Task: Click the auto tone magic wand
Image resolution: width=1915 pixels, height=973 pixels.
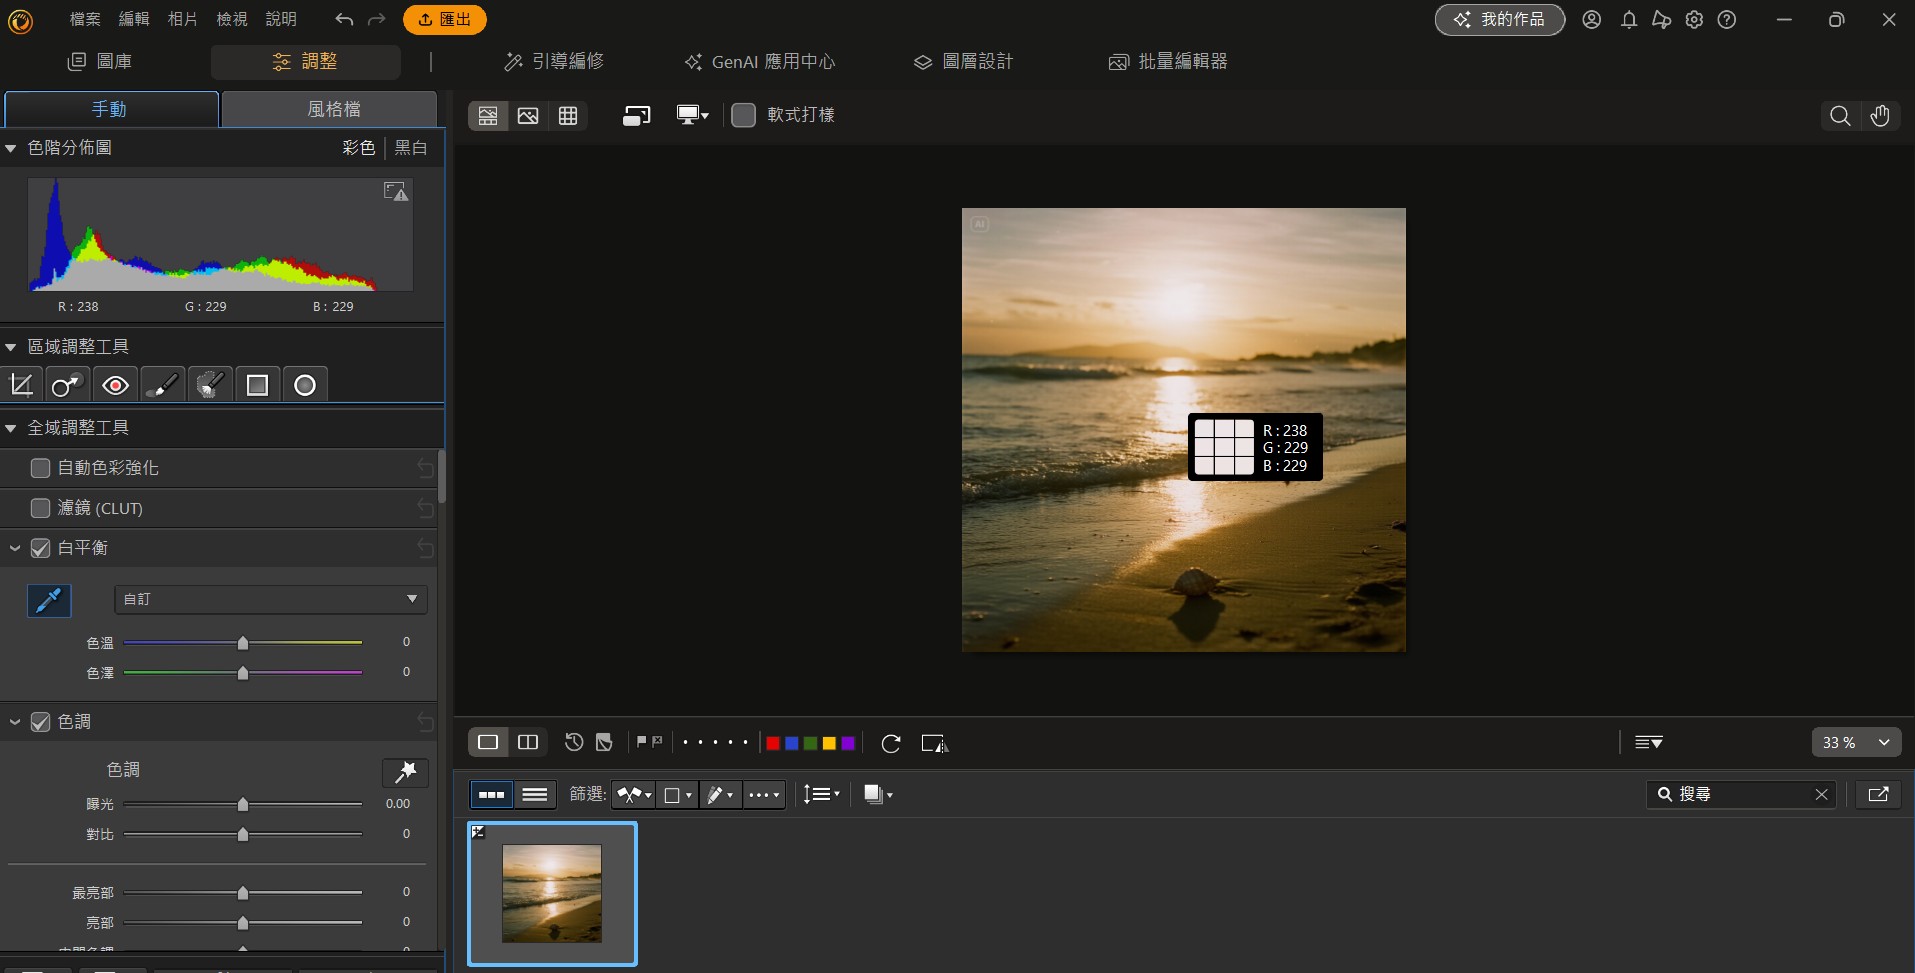Action: [405, 772]
